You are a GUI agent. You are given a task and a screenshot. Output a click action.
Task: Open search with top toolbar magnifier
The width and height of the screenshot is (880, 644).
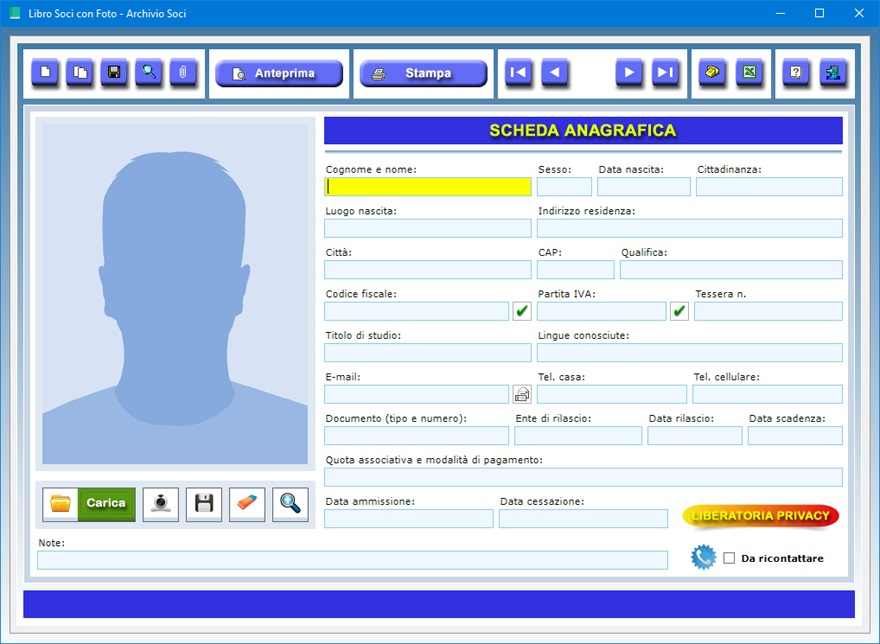click(x=149, y=73)
